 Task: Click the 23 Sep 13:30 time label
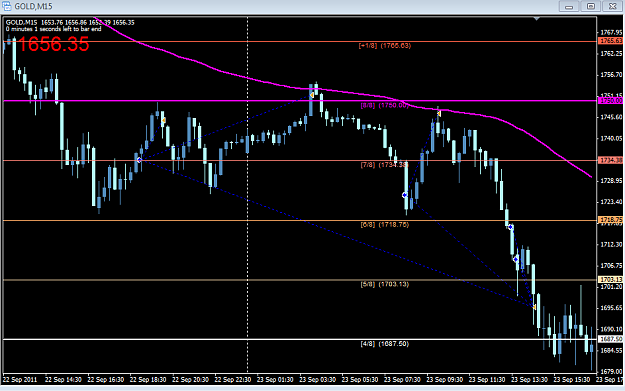tap(529, 380)
